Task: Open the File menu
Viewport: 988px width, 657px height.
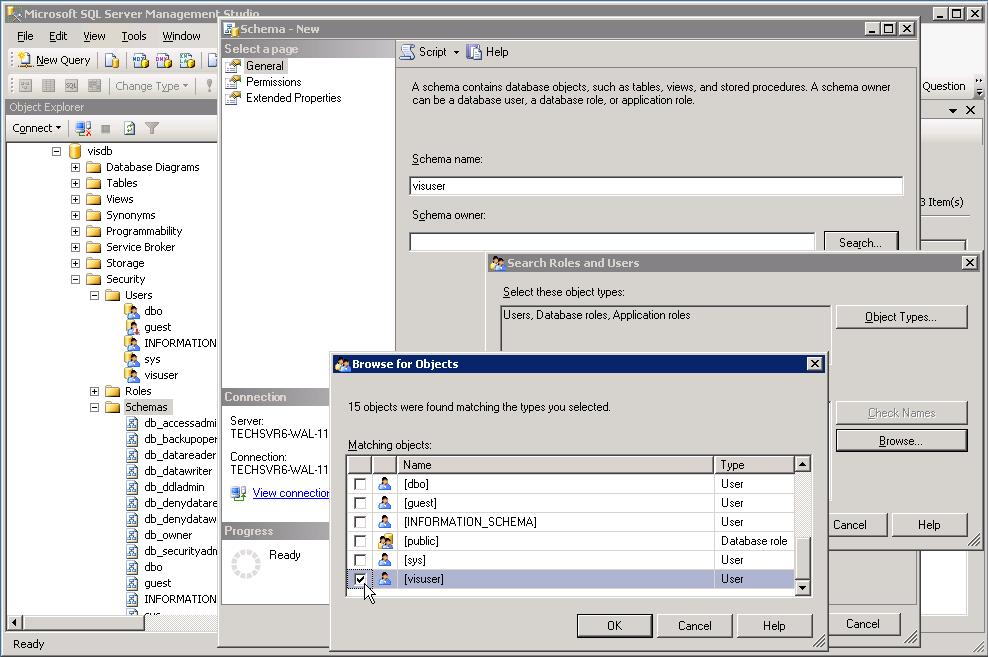Action: point(25,36)
